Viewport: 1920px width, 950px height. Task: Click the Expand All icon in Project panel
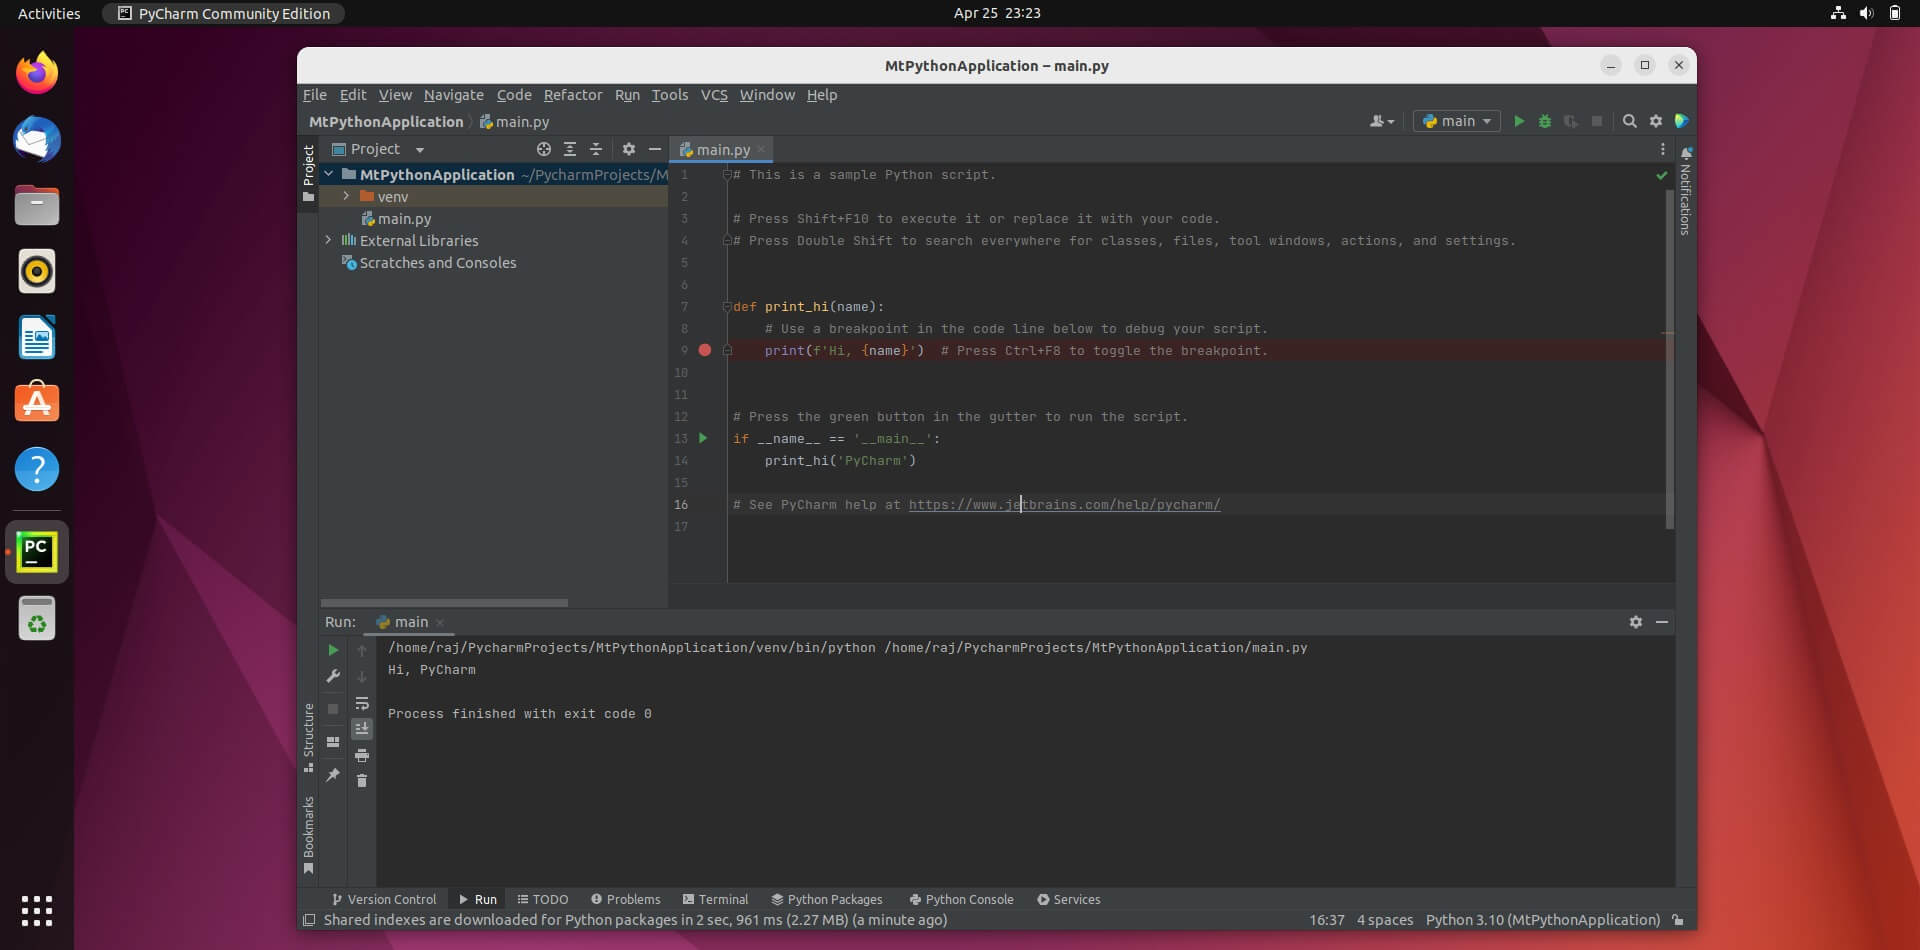point(570,149)
